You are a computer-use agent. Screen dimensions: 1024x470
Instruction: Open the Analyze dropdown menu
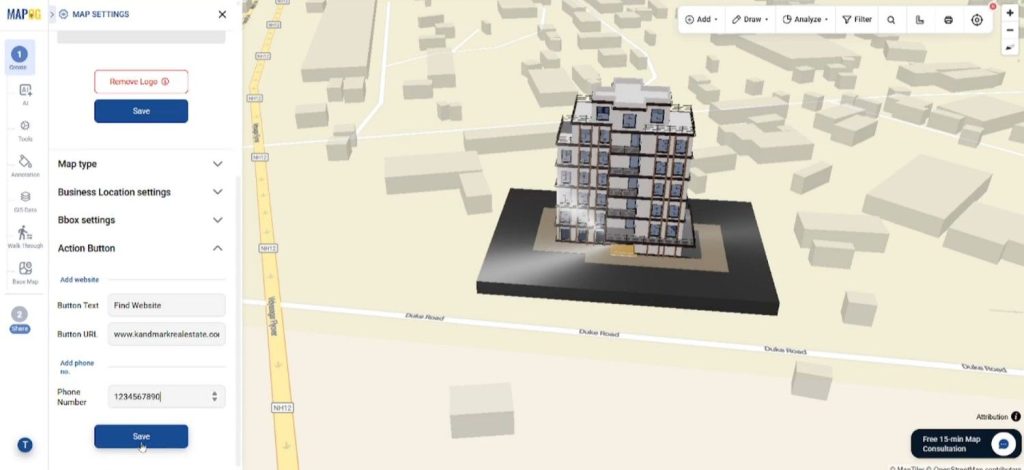805,20
